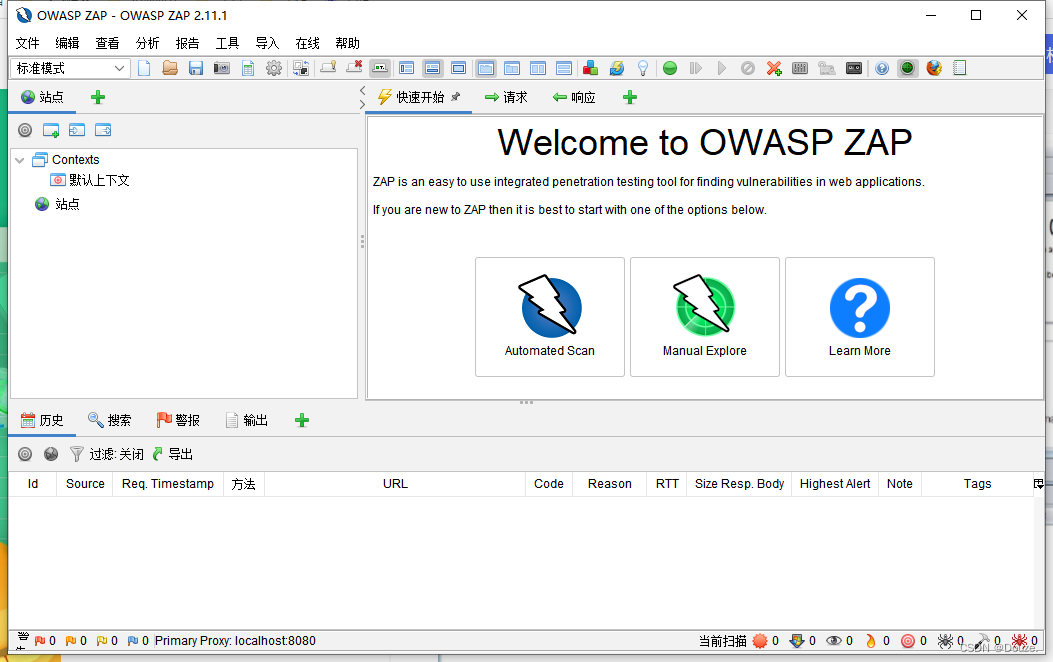
Task: Open Options via the gear icon
Action: tap(274, 68)
